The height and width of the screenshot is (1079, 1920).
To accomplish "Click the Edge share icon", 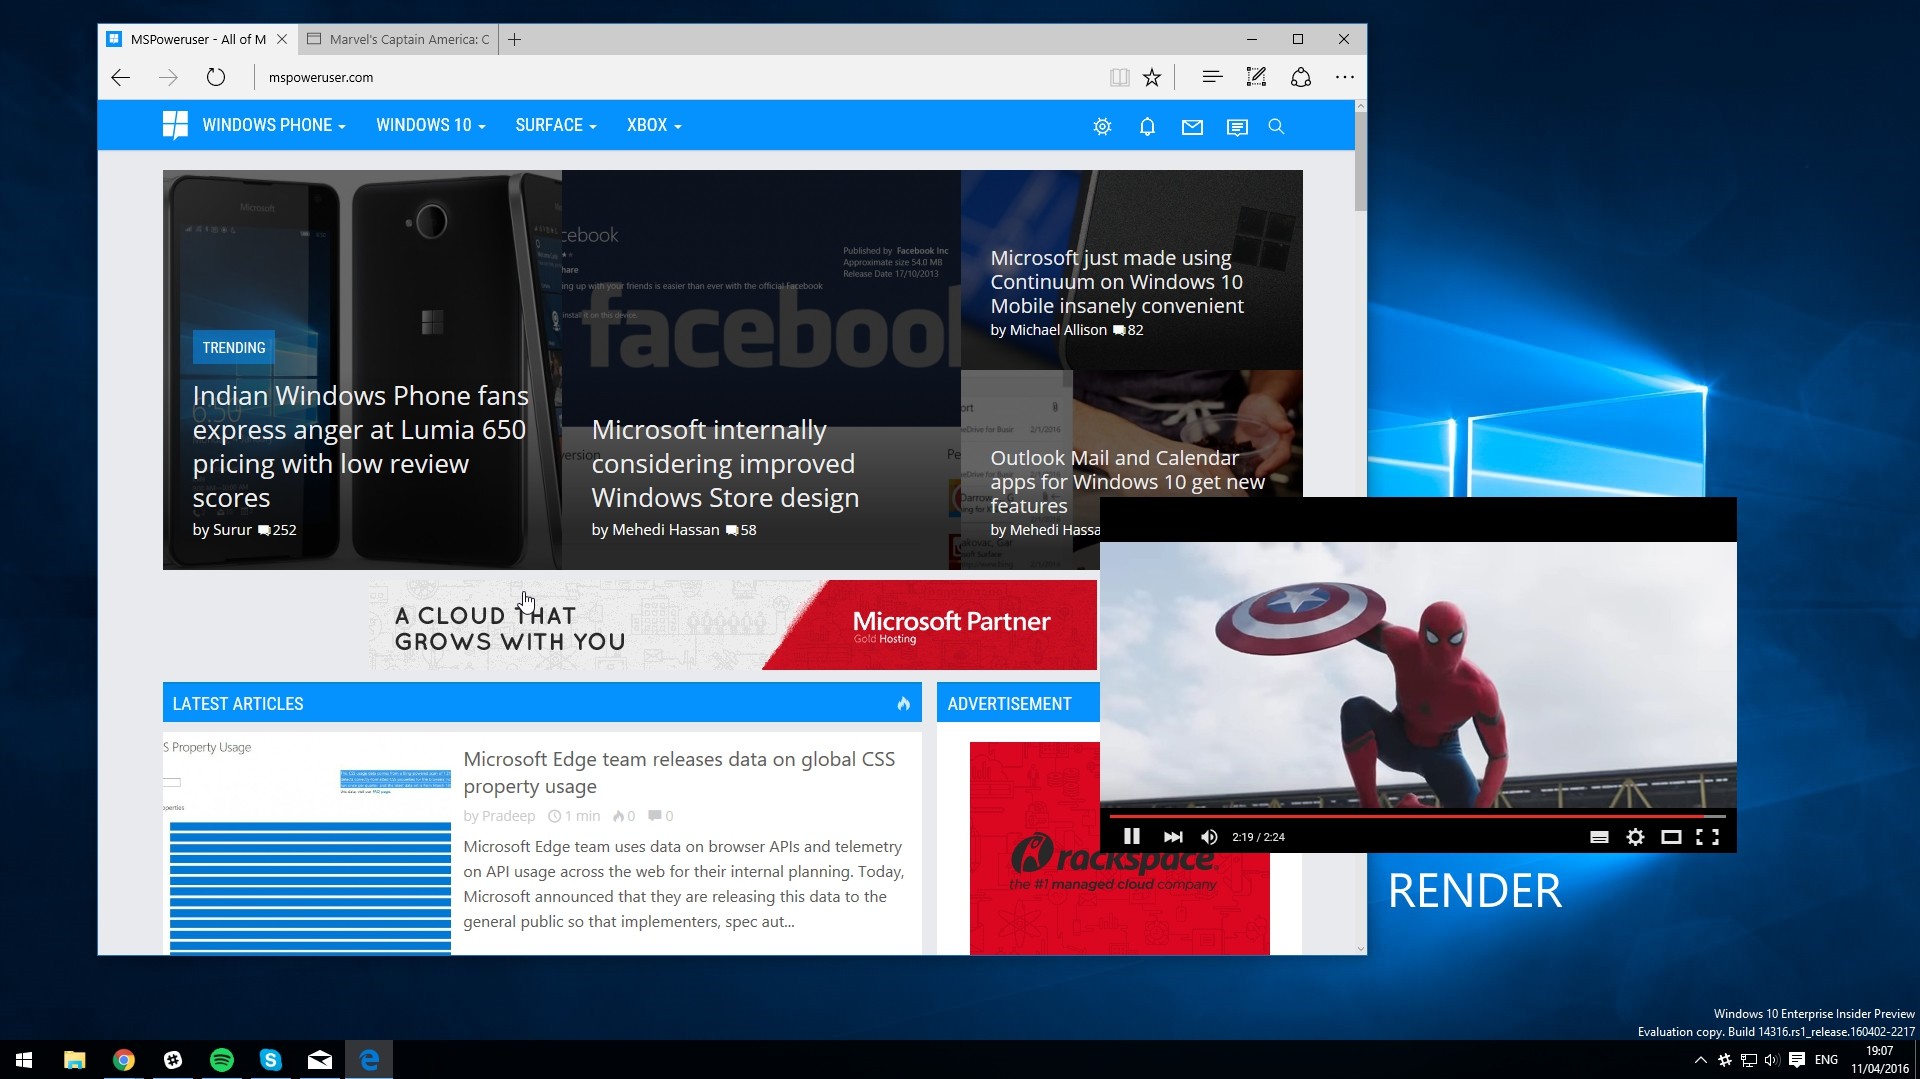I will click(1300, 77).
